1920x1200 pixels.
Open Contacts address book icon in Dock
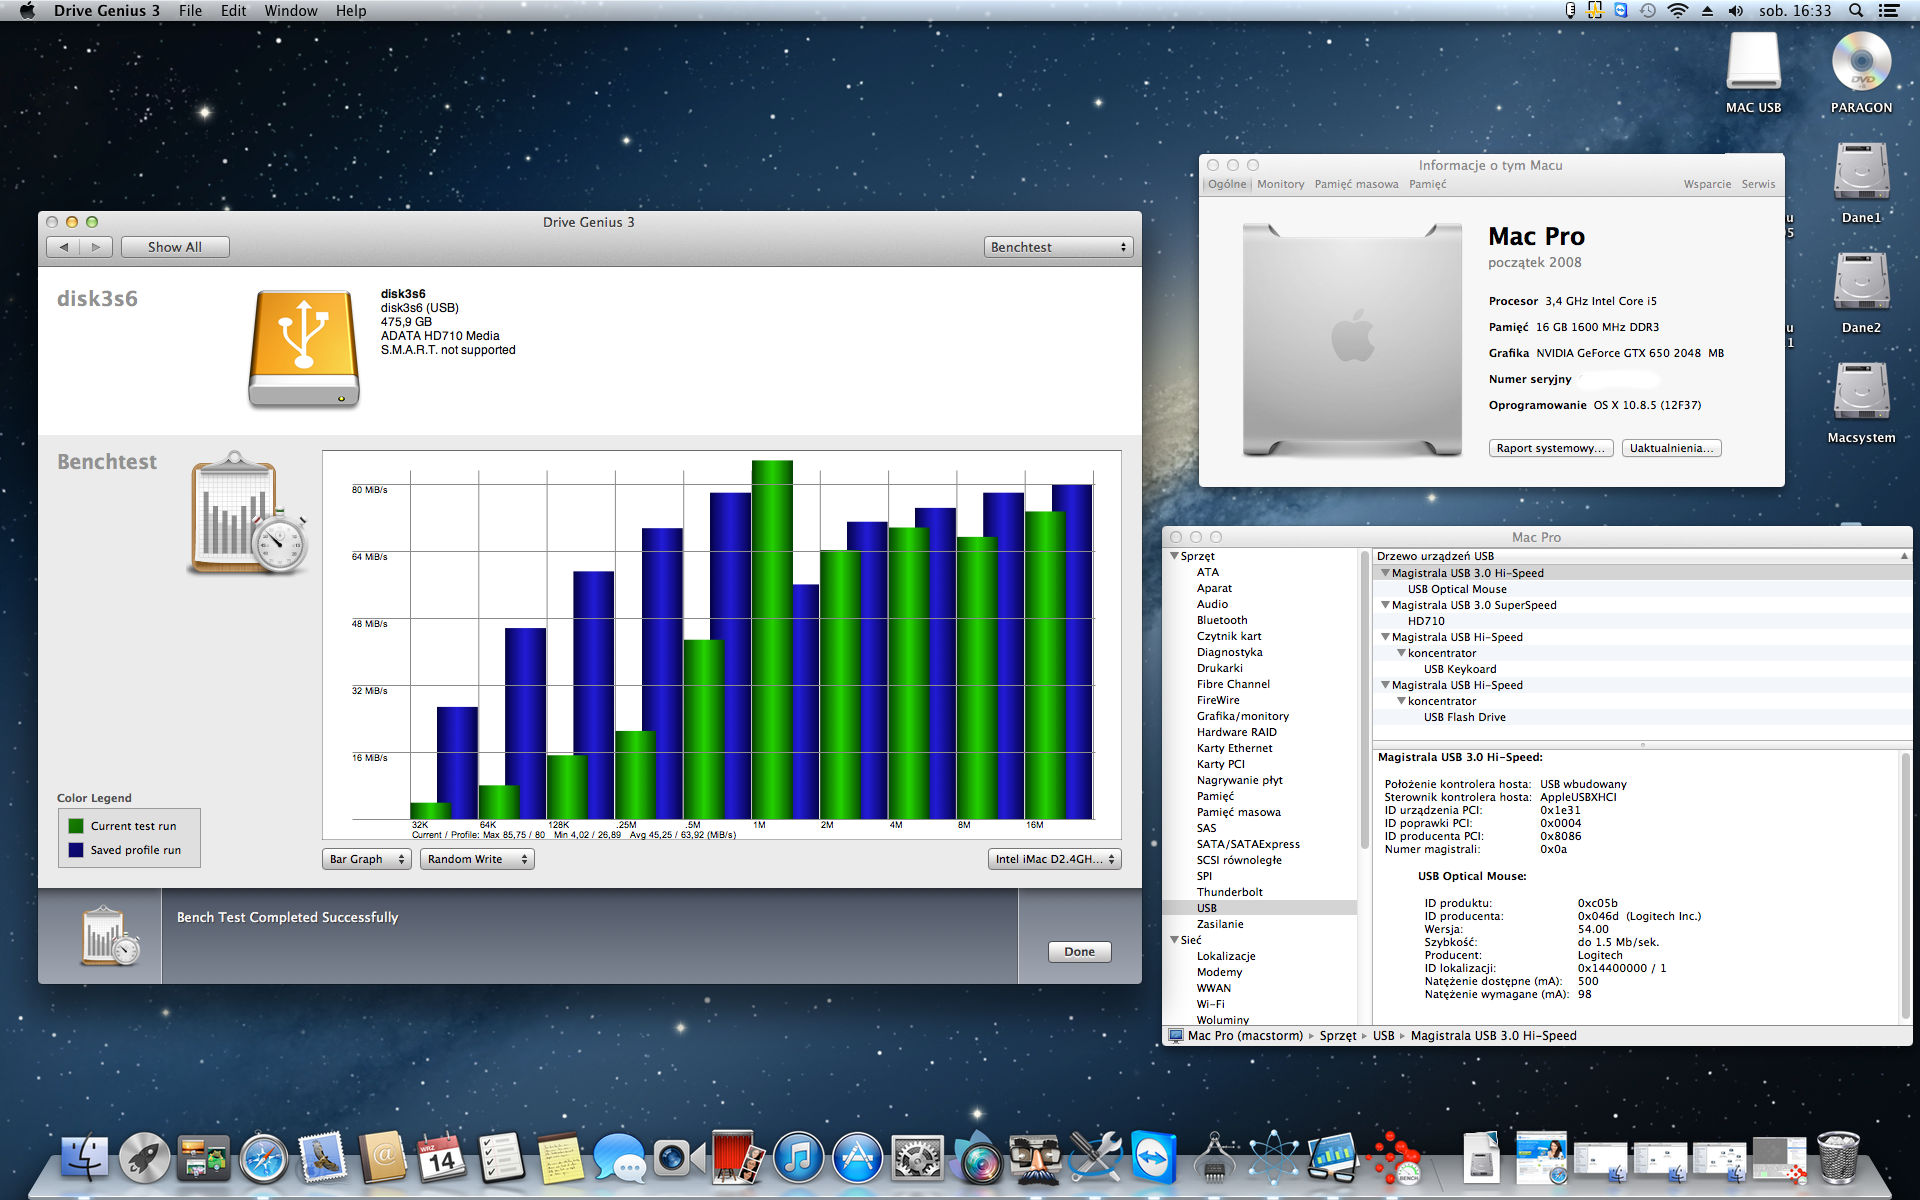[382, 1158]
